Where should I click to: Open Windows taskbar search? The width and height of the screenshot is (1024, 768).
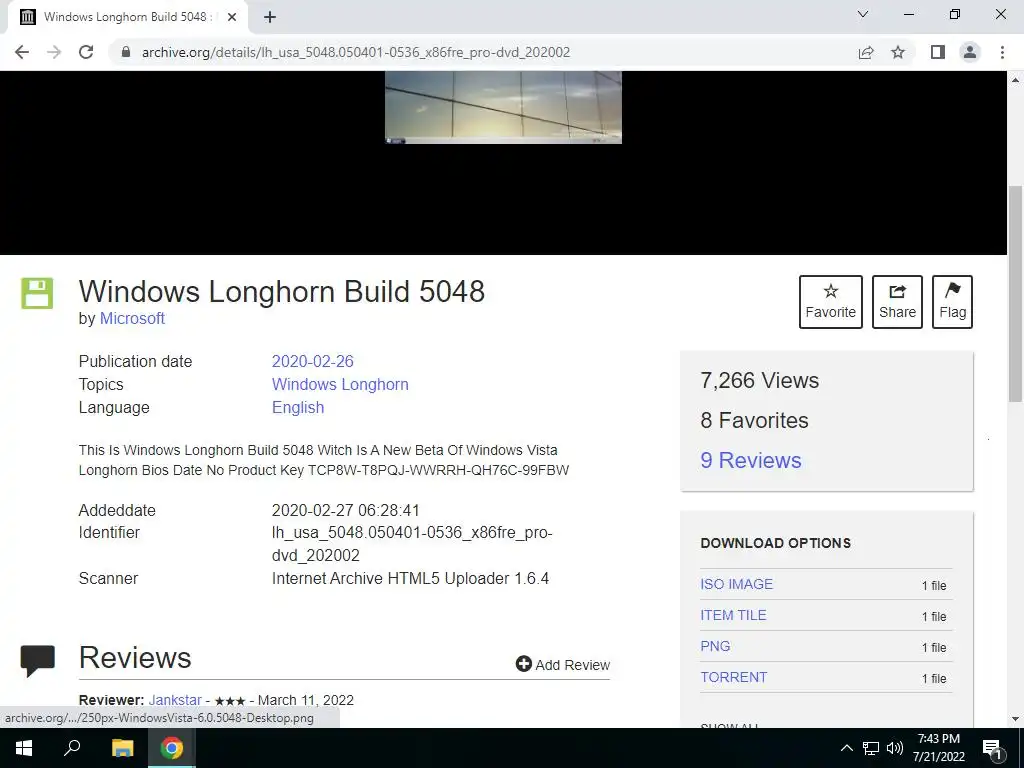(72, 748)
